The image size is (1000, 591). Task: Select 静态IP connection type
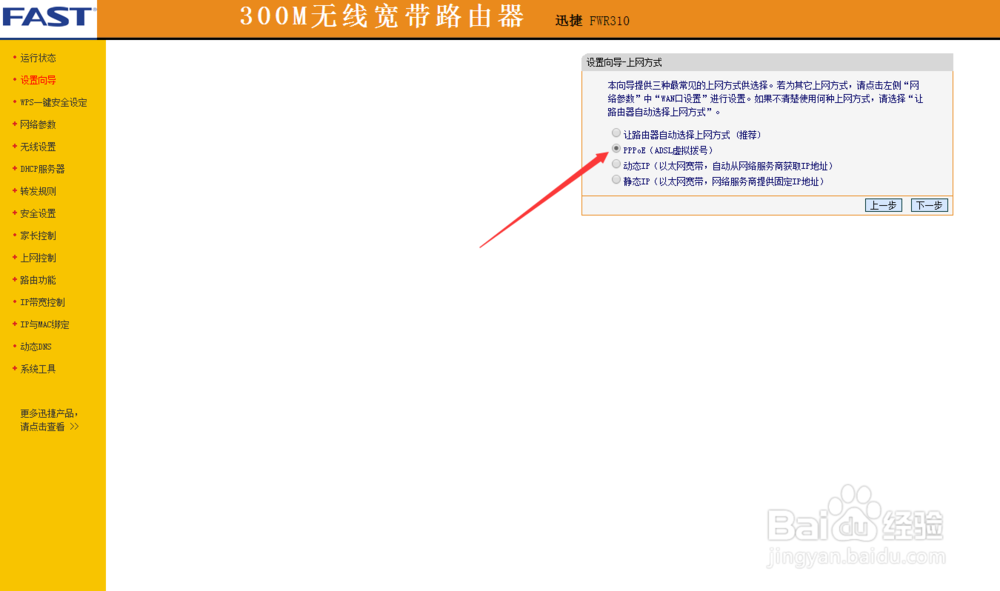[x=616, y=181]
